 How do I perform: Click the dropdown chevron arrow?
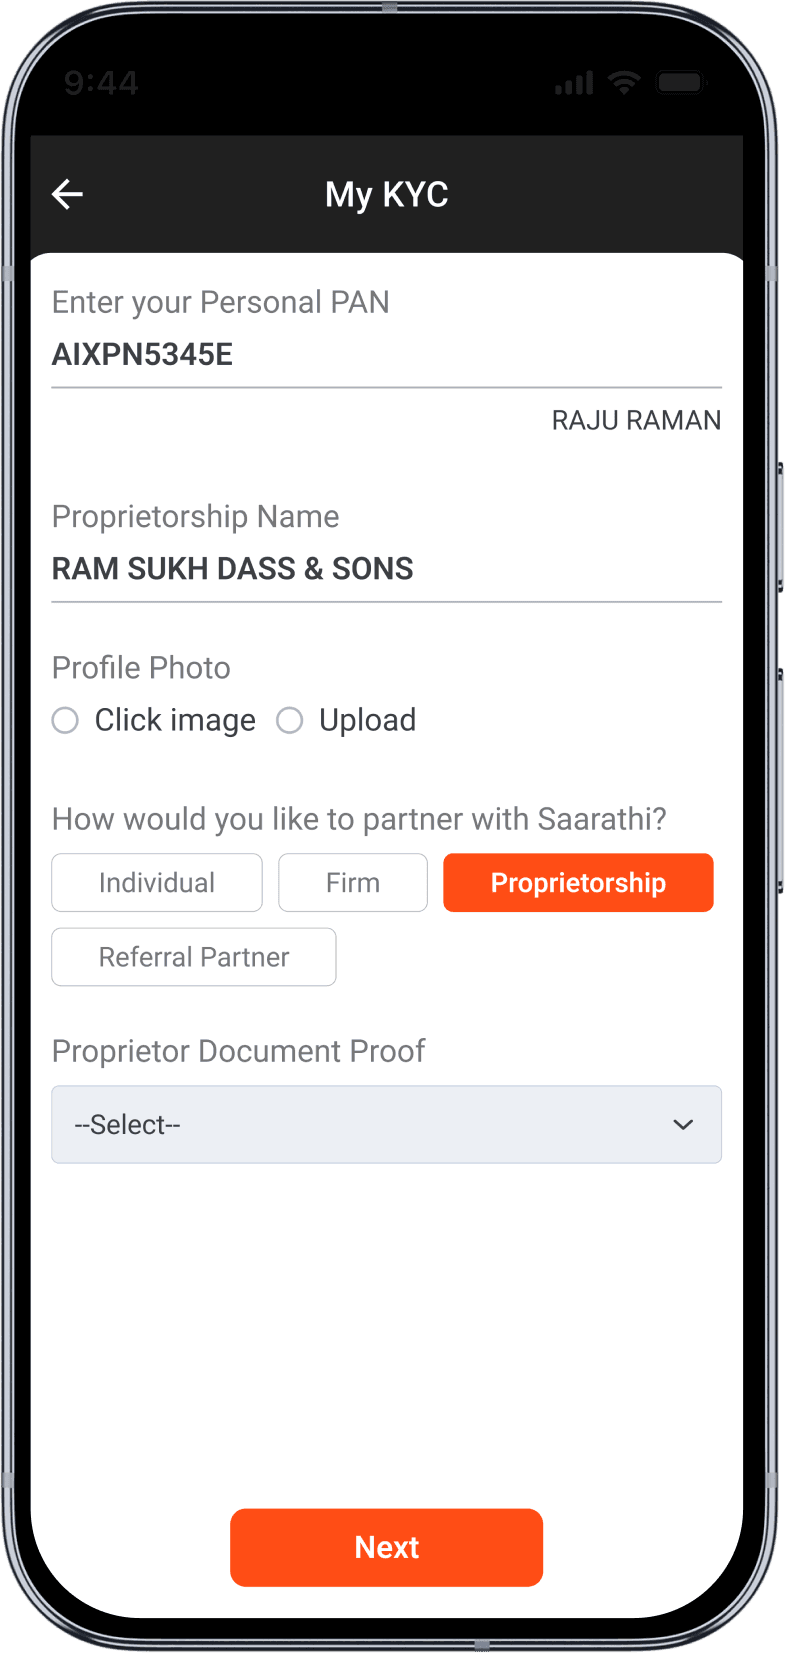(x=683, y=1125)
